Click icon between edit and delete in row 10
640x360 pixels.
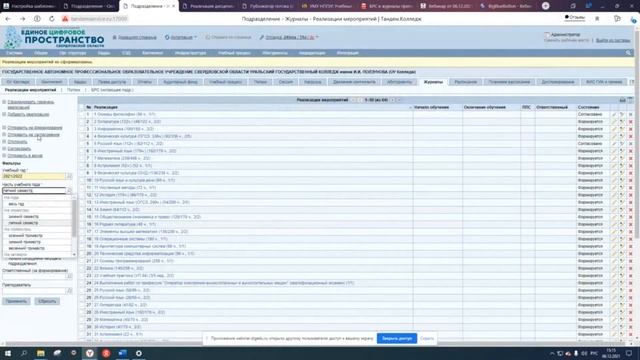[x=622, y=180]
